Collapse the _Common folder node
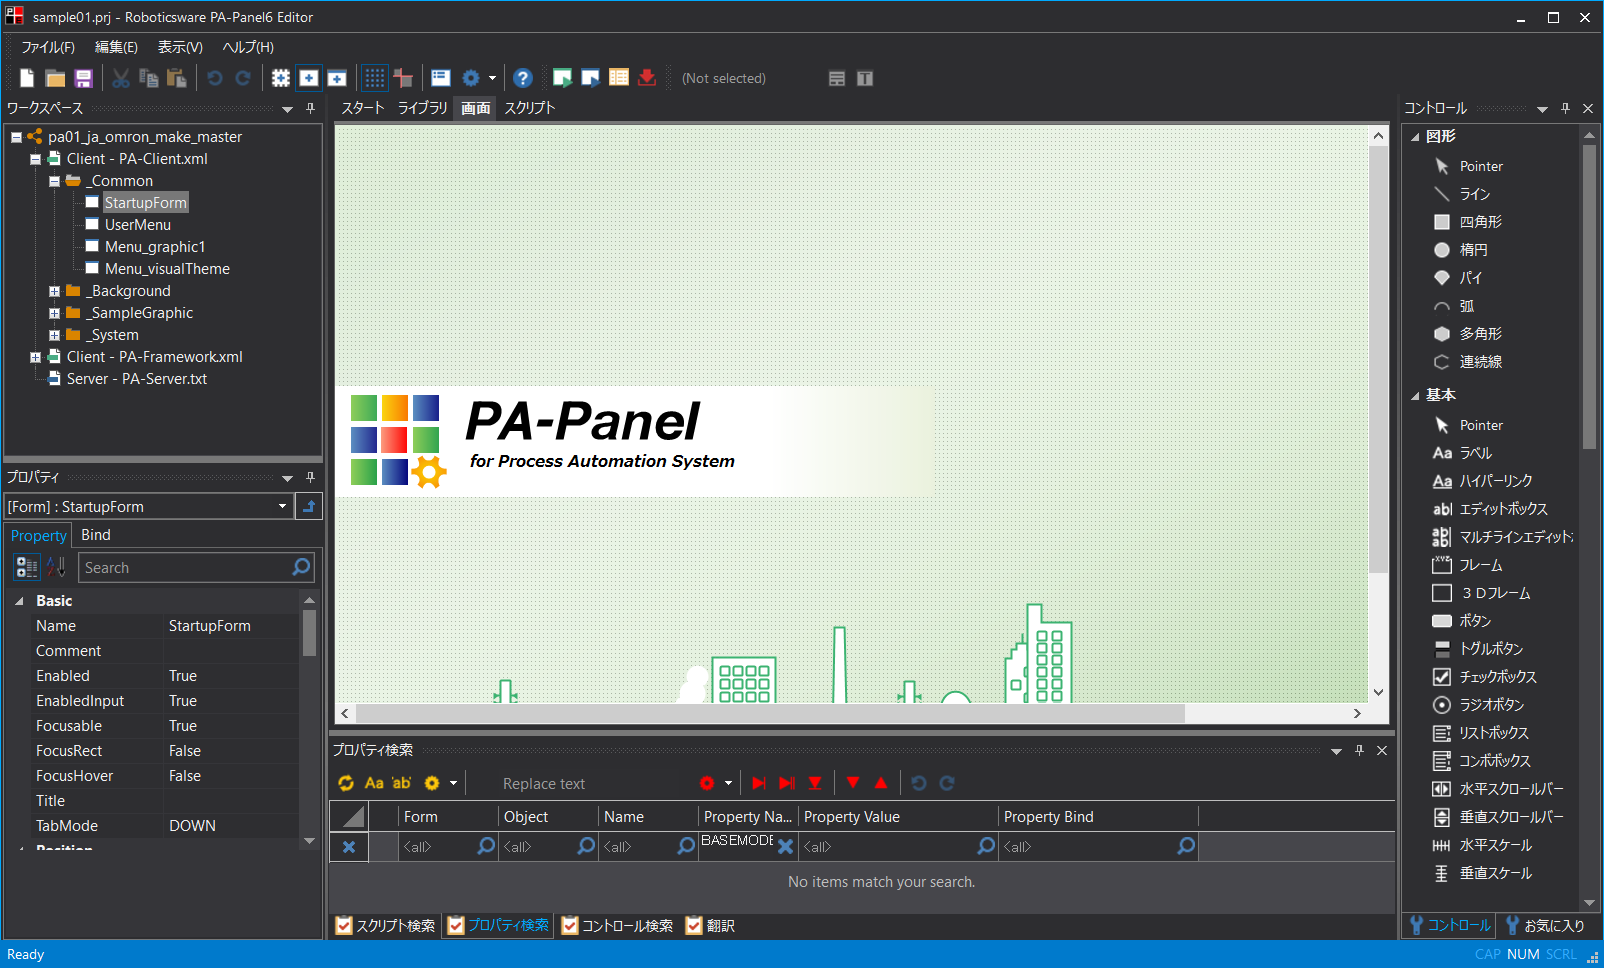This screenshot has width=1604, height=968. click(54, 181)
